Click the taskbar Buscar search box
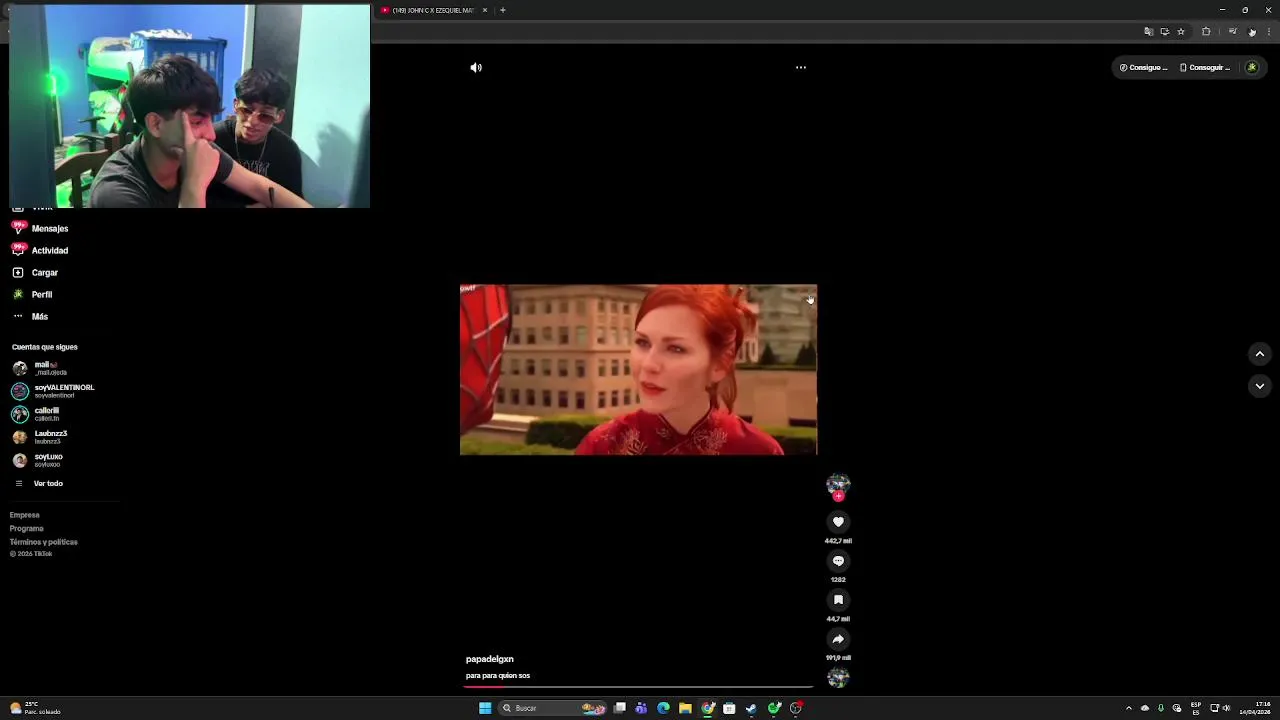Image resolution: width=1280 pixels, height=720 pixels. 553,708
